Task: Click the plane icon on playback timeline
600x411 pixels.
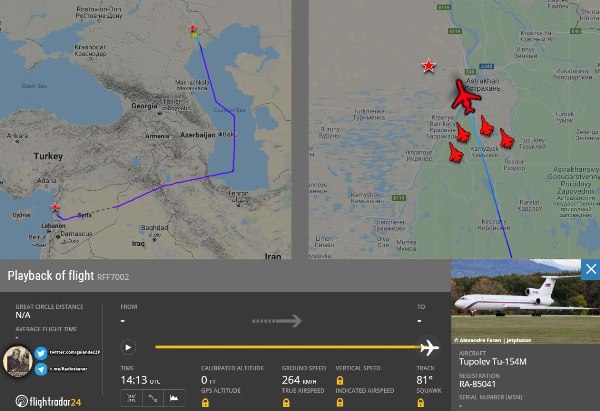Action: 430,348
